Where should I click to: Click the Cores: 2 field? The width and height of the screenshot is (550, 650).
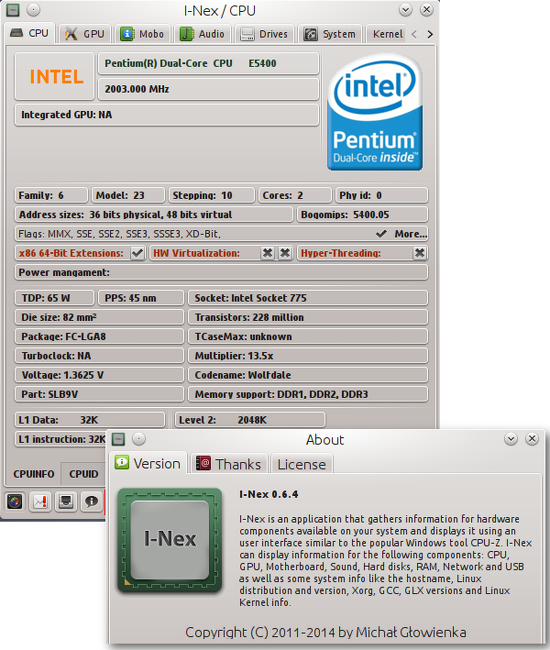(295, 195)
